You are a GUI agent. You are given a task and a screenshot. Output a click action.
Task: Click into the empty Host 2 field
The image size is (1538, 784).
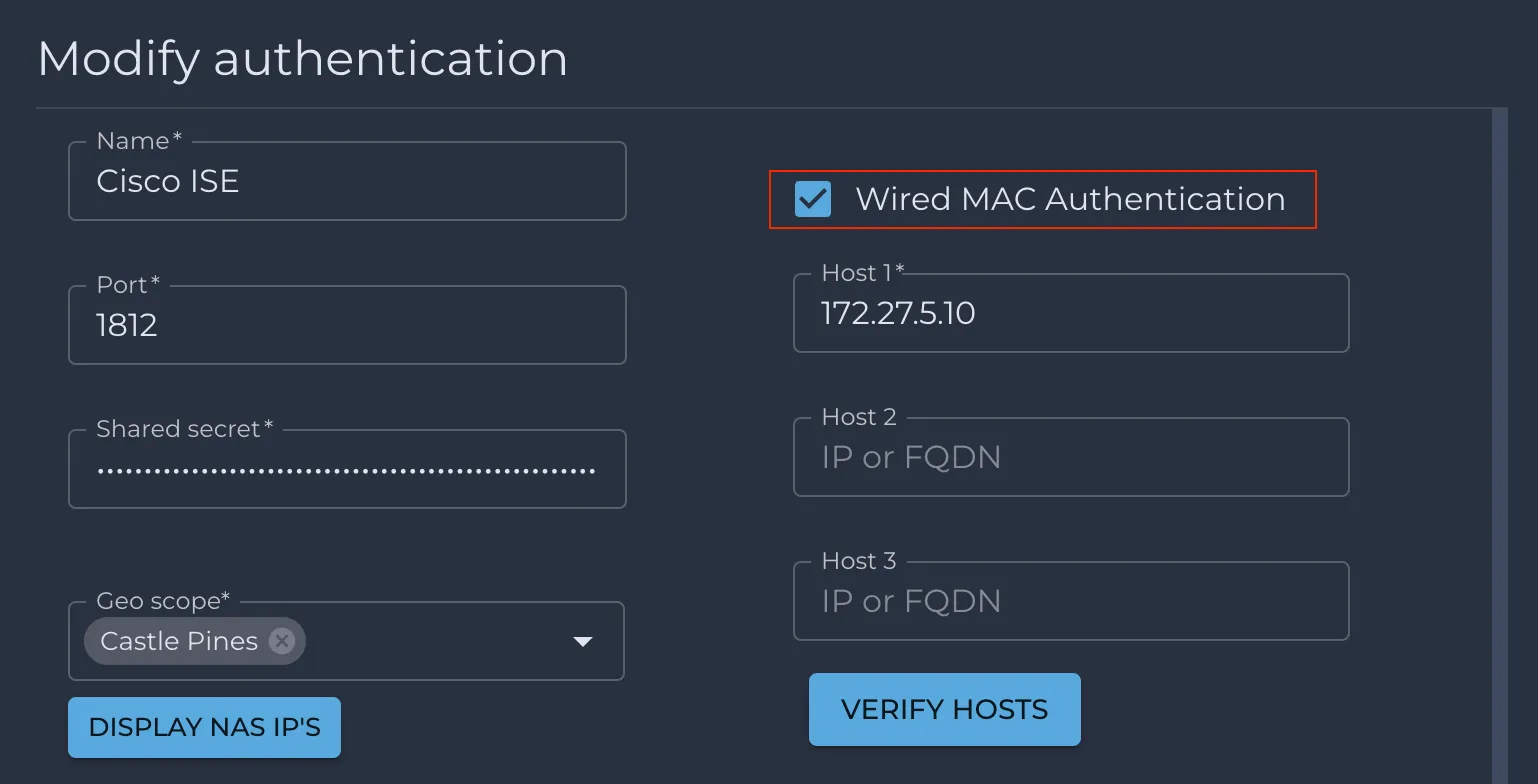(x=1071, y=457)
